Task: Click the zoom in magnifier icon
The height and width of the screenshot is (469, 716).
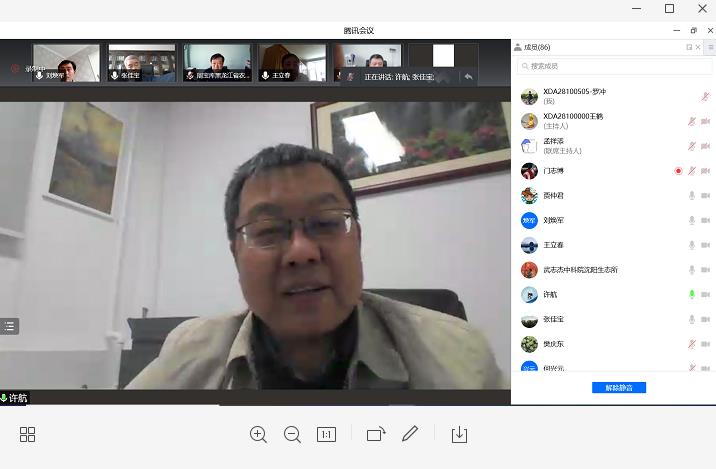Action: click(x=258, y=434)
